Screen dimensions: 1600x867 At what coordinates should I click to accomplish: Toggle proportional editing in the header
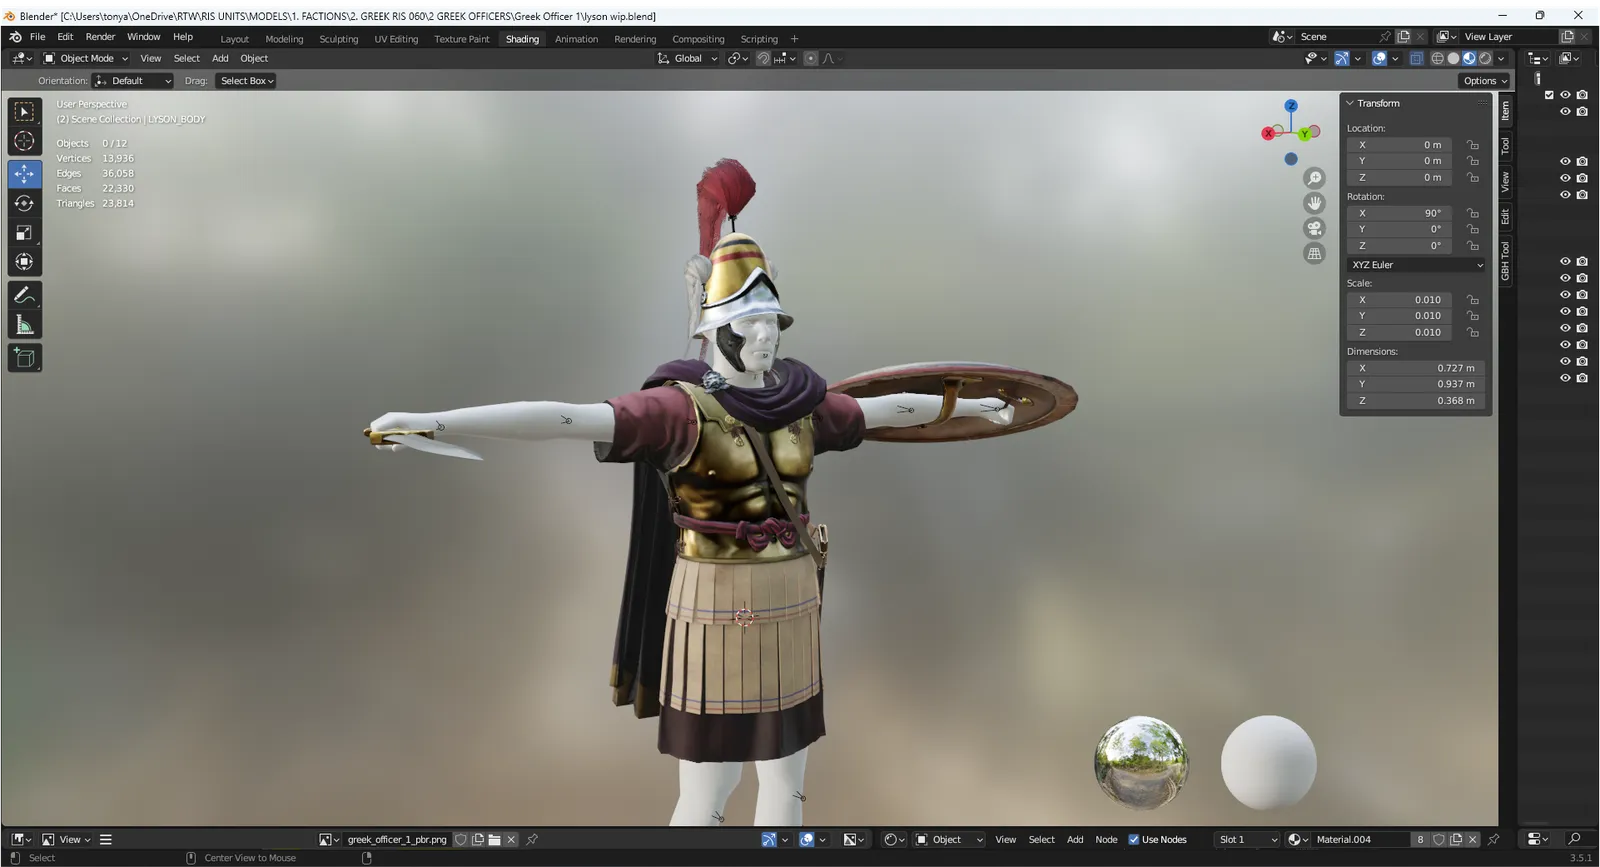click(x=811, y=59)
